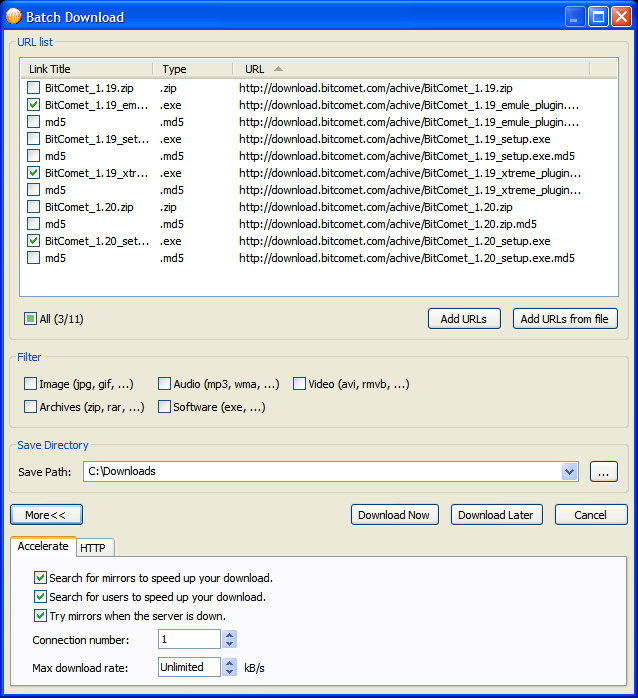638x698 pixels.
Task: Uncheck Search for mirrors to speed up download
Action: 40,578
